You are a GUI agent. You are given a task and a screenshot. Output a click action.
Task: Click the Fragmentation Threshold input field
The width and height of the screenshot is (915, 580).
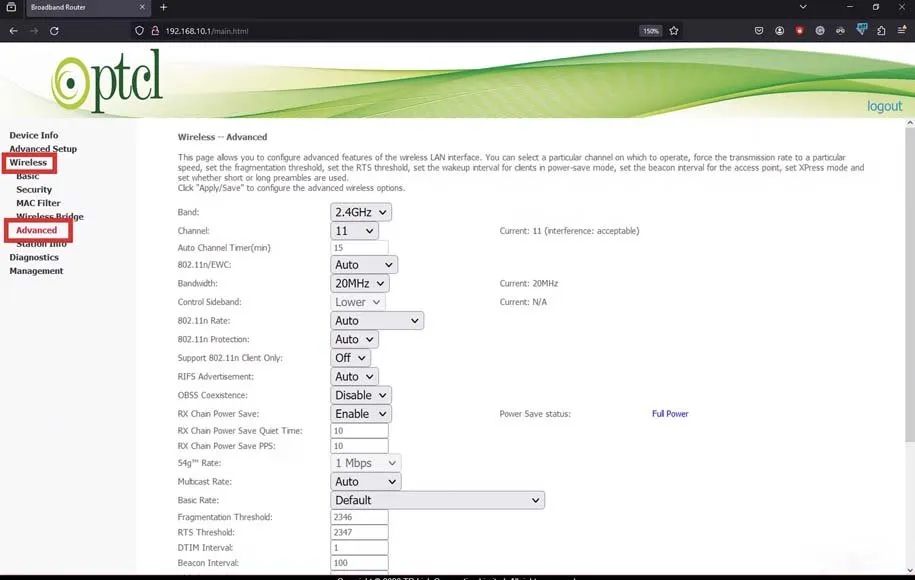359,517
